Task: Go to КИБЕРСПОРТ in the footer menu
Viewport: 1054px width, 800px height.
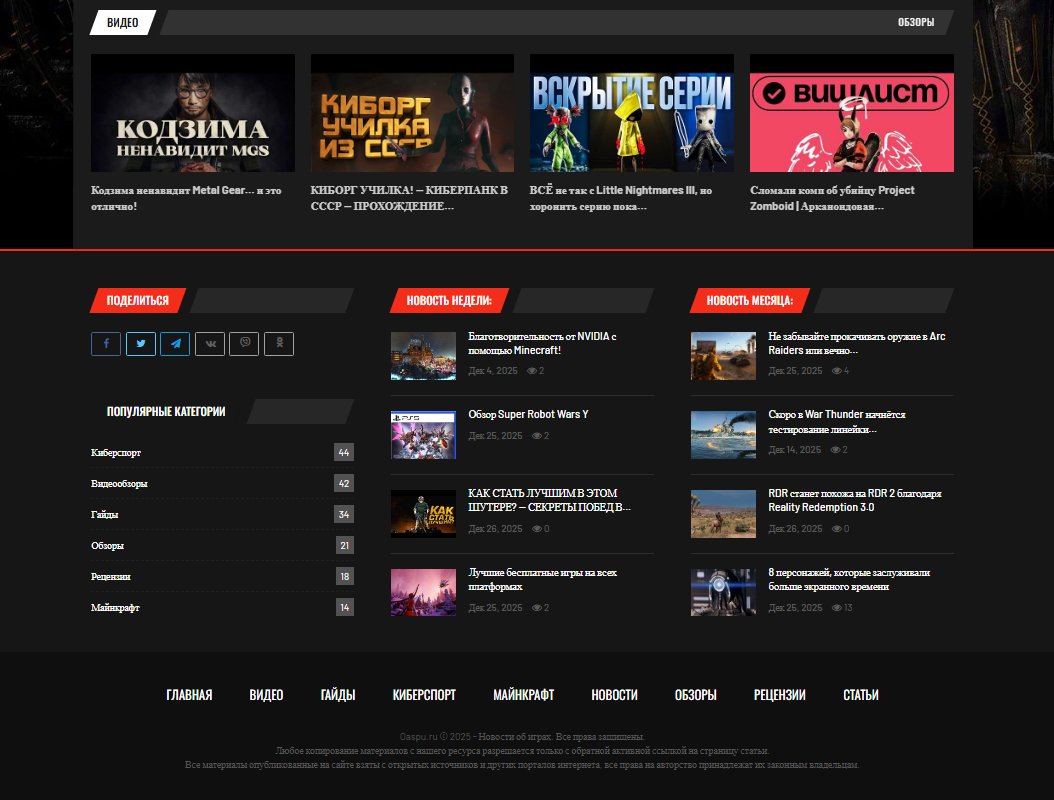Action: pyautogui.click(x=424, y=695)
